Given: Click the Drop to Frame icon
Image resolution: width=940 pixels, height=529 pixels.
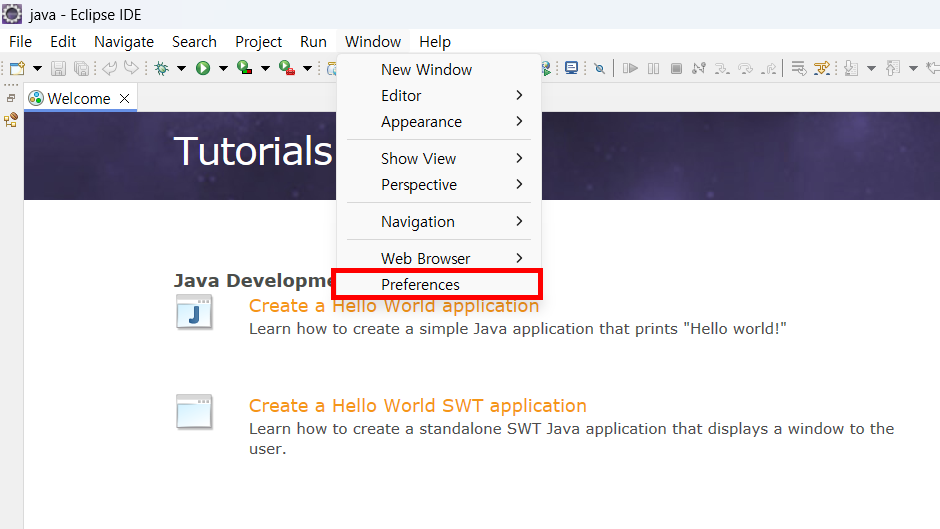Looking at the screenshot, I should tap(799, 68).
